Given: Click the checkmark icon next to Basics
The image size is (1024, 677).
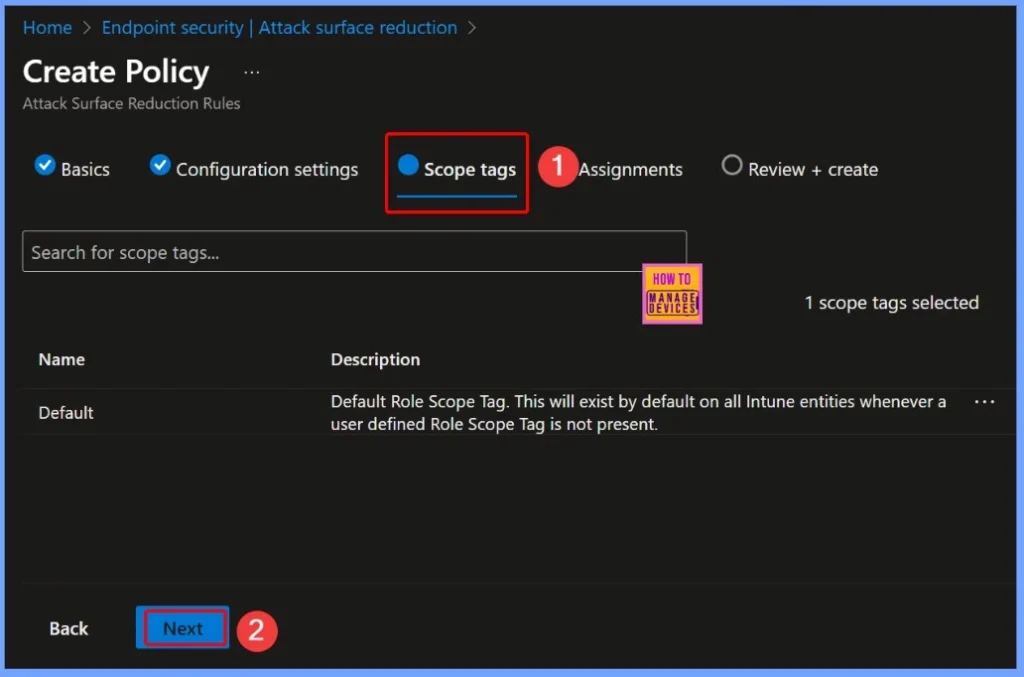Looking at the screenshot, I should point(45,166).
